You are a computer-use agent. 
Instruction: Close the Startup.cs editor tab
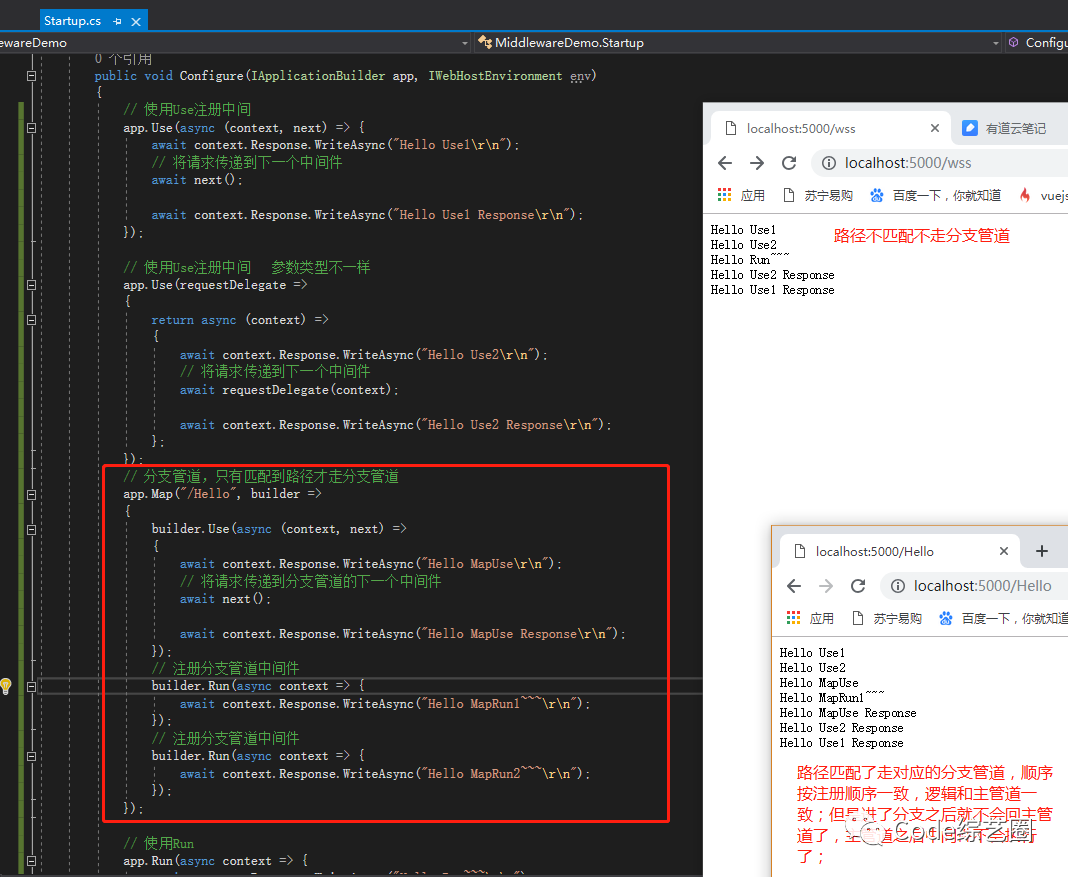click(x=136, y=22)
